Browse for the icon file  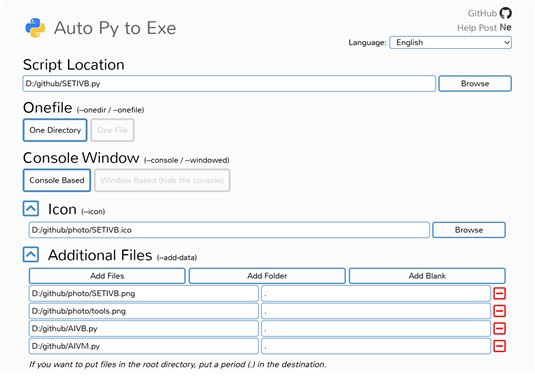[469, 230]
